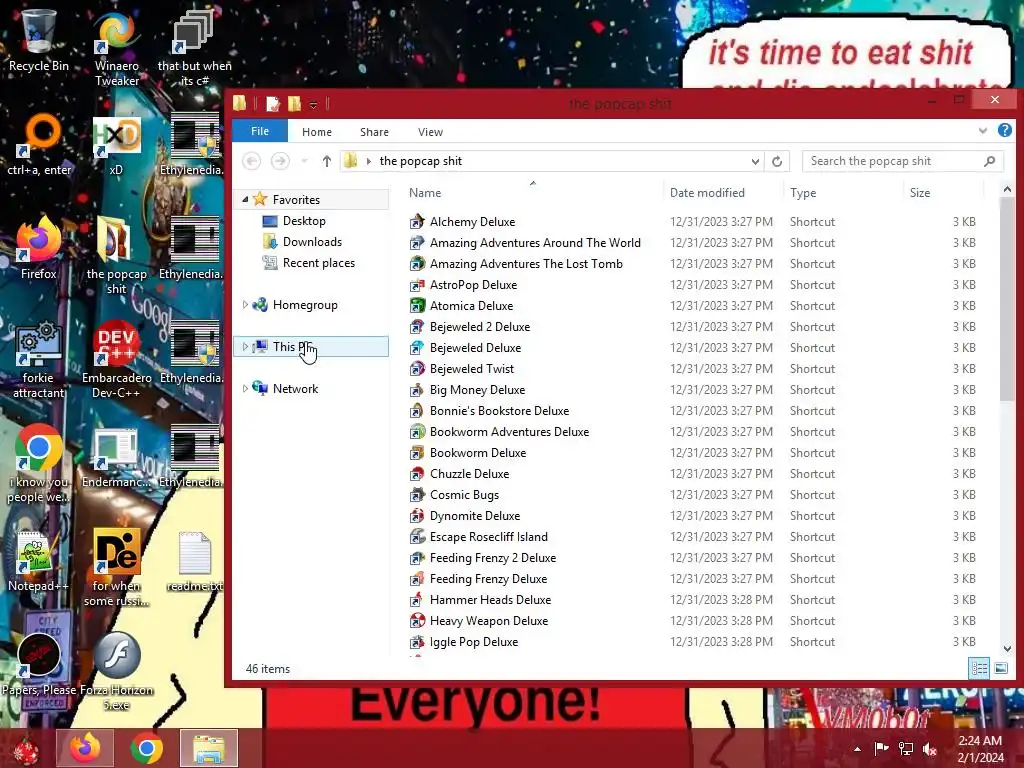Expand the ribbon with the chevron
This screenshot has height=768, width=1024.
[983, 131]
